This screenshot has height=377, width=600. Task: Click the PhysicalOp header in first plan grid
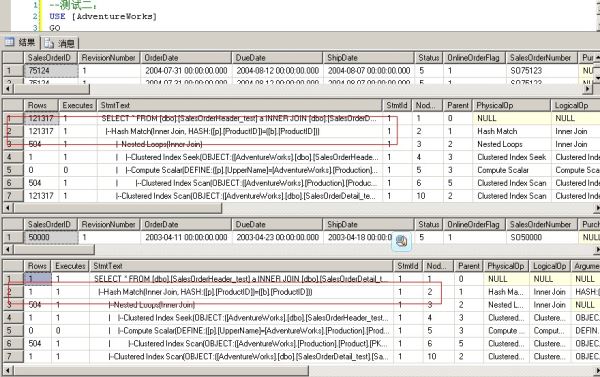(512, 105)
